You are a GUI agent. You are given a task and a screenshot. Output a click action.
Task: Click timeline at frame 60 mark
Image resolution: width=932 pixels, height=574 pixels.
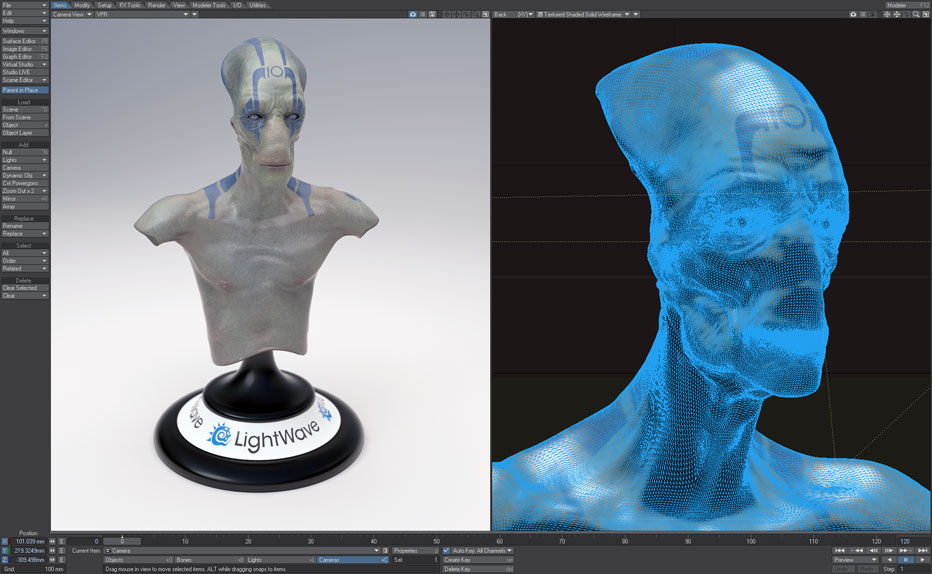tap(499, 541)
